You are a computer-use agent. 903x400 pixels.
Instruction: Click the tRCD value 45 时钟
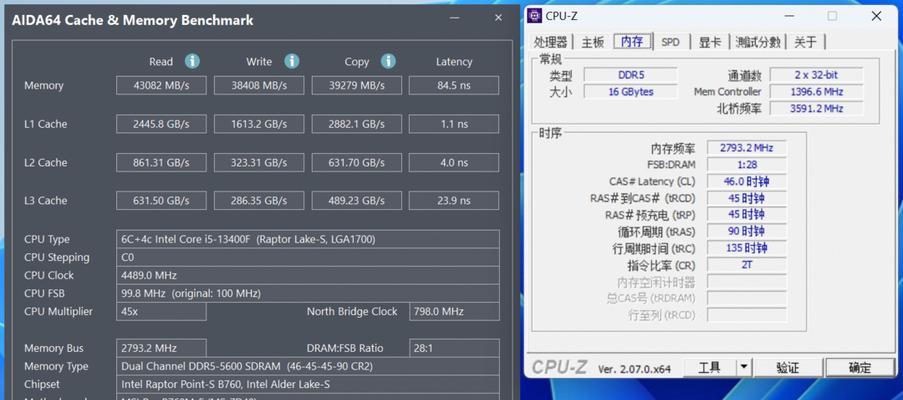(746, 198)
